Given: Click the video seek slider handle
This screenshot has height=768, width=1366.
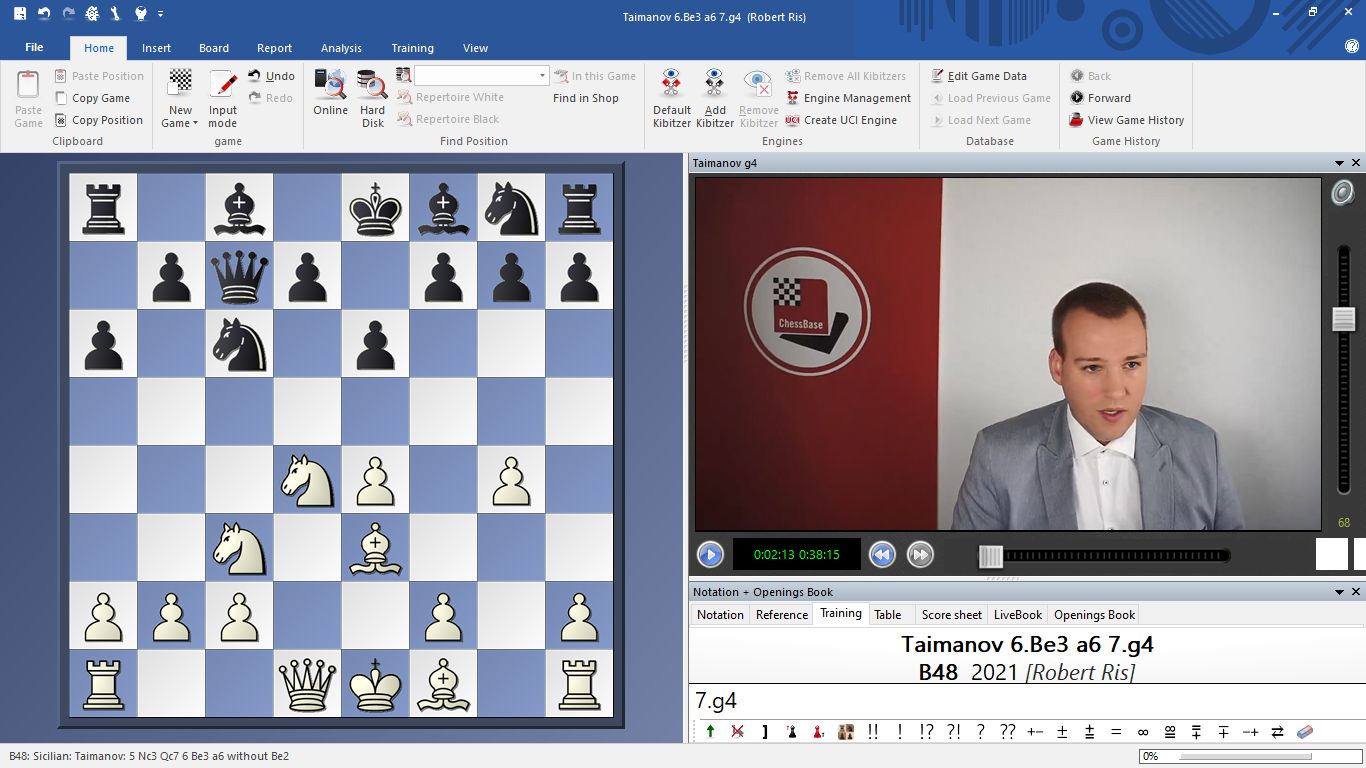Looking at the screenshot, I should pyautogui.click(x=990, y=556).
